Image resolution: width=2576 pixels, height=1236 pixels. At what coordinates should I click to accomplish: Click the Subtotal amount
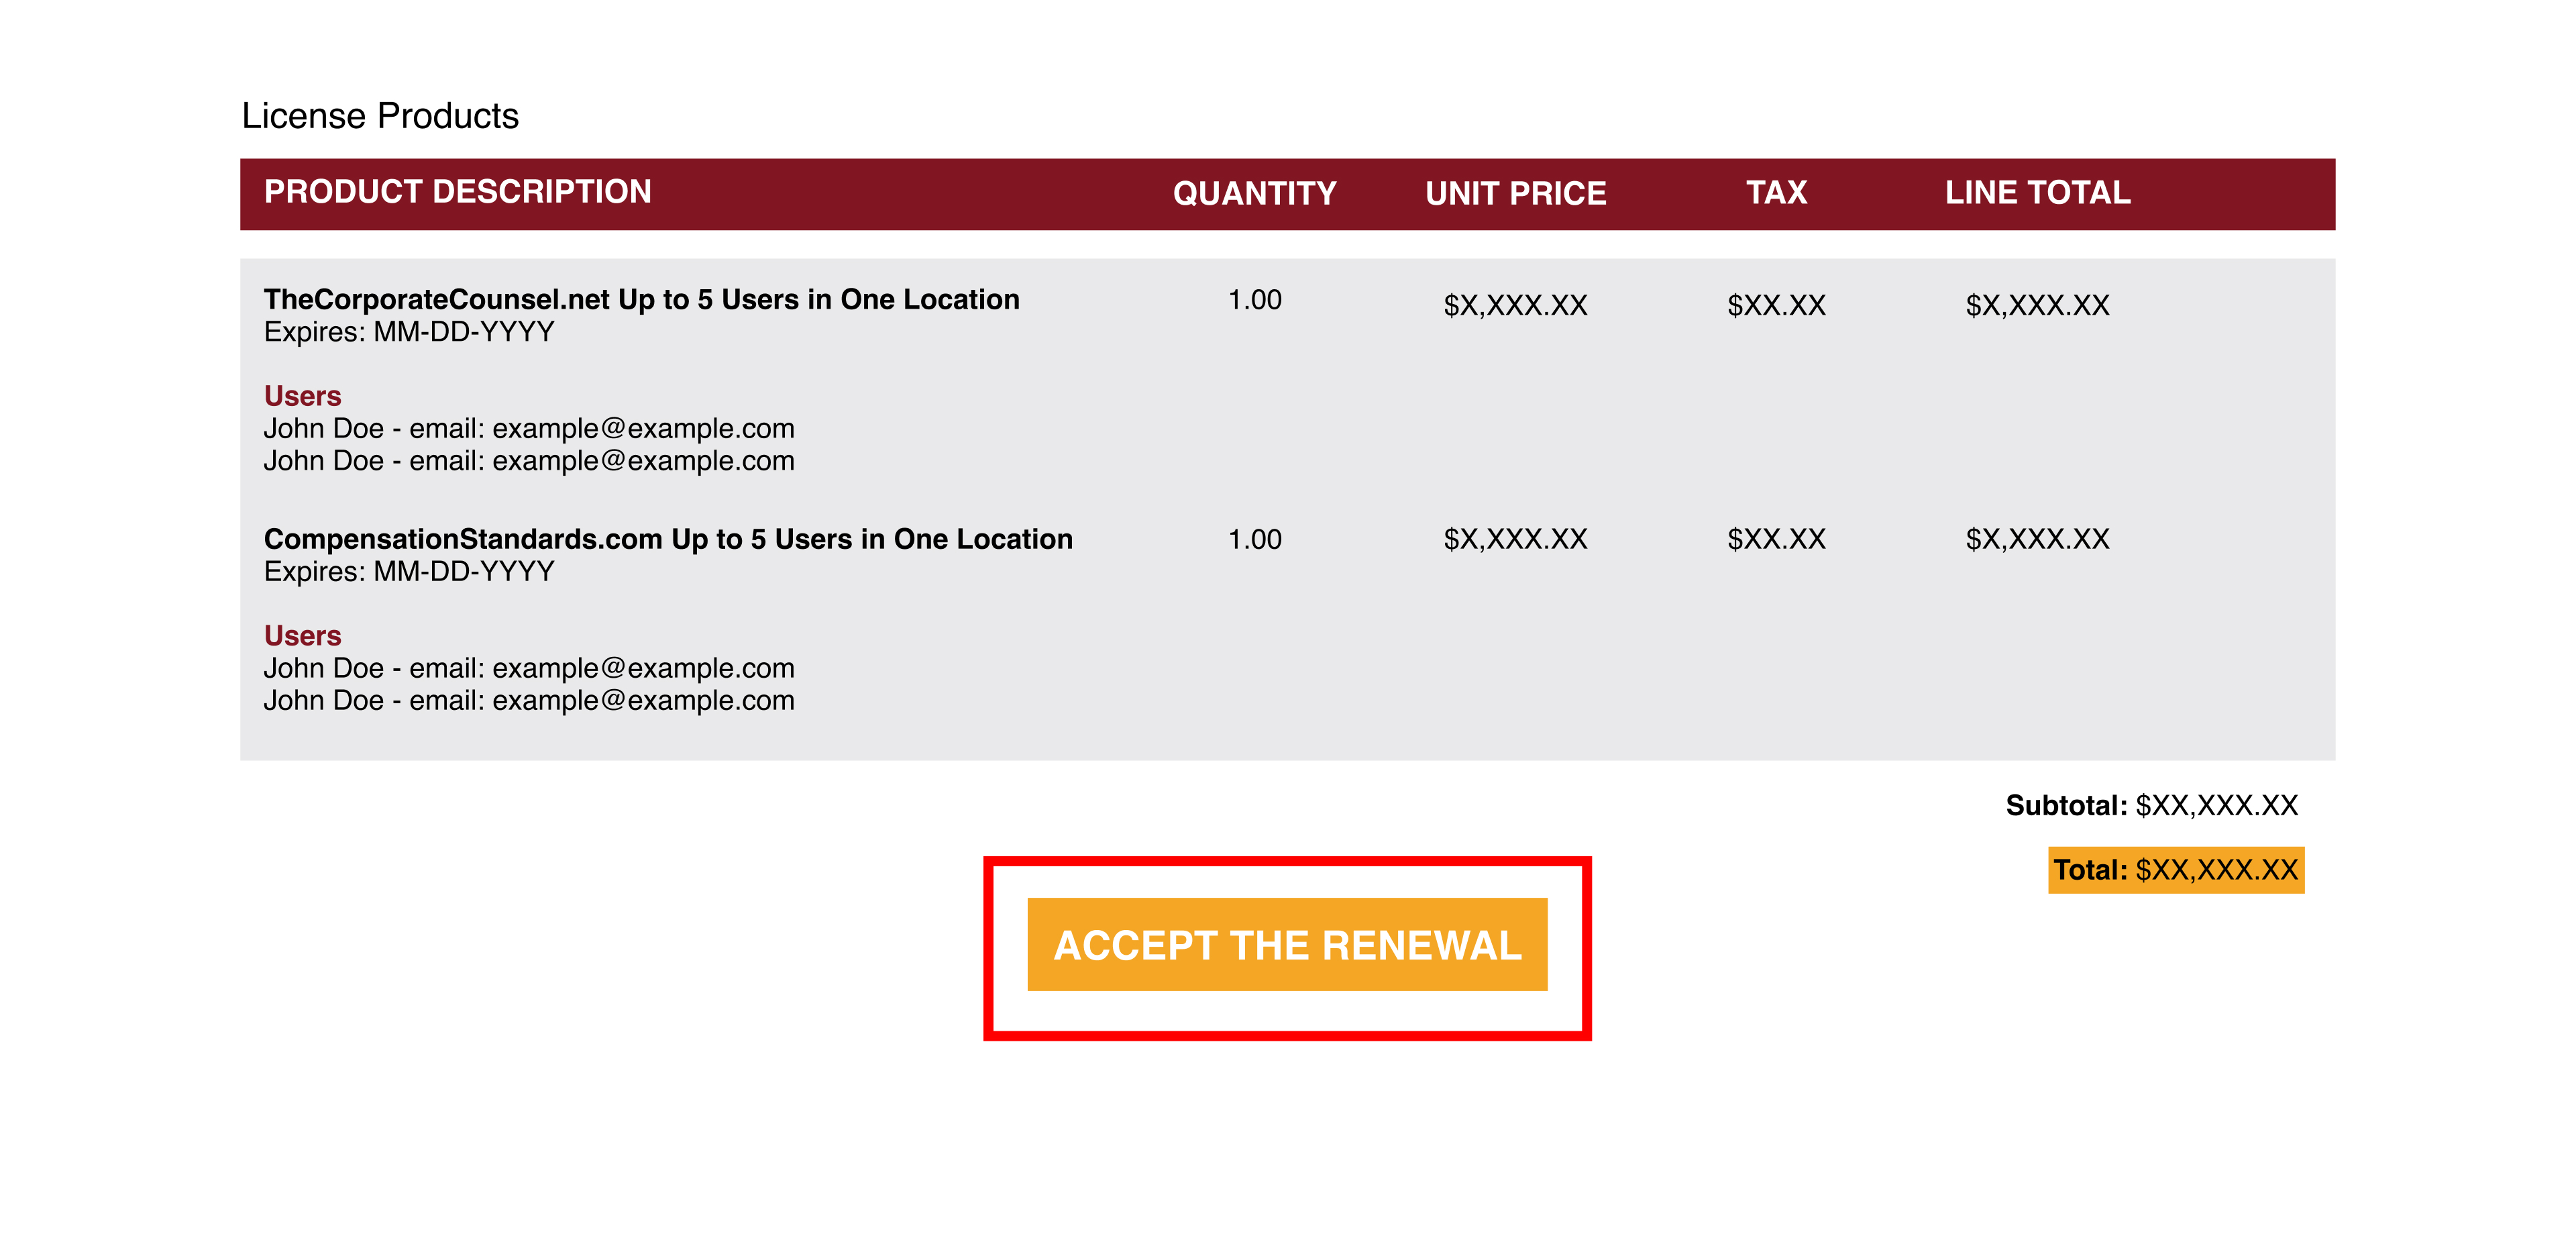pos(2217,806)
